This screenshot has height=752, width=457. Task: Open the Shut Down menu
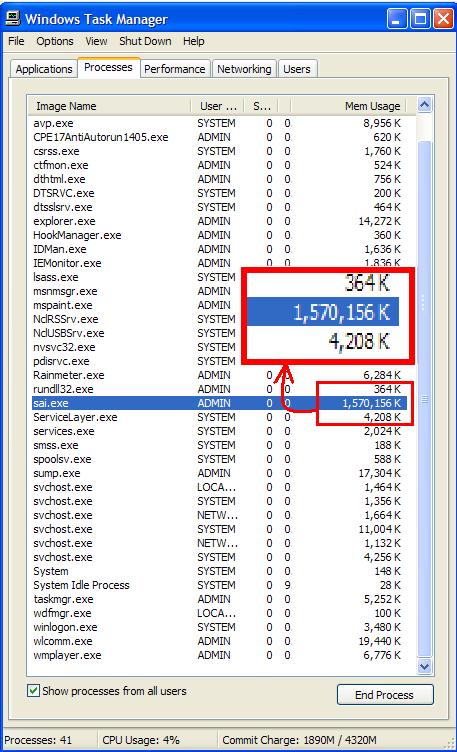[x=145, y=41]
